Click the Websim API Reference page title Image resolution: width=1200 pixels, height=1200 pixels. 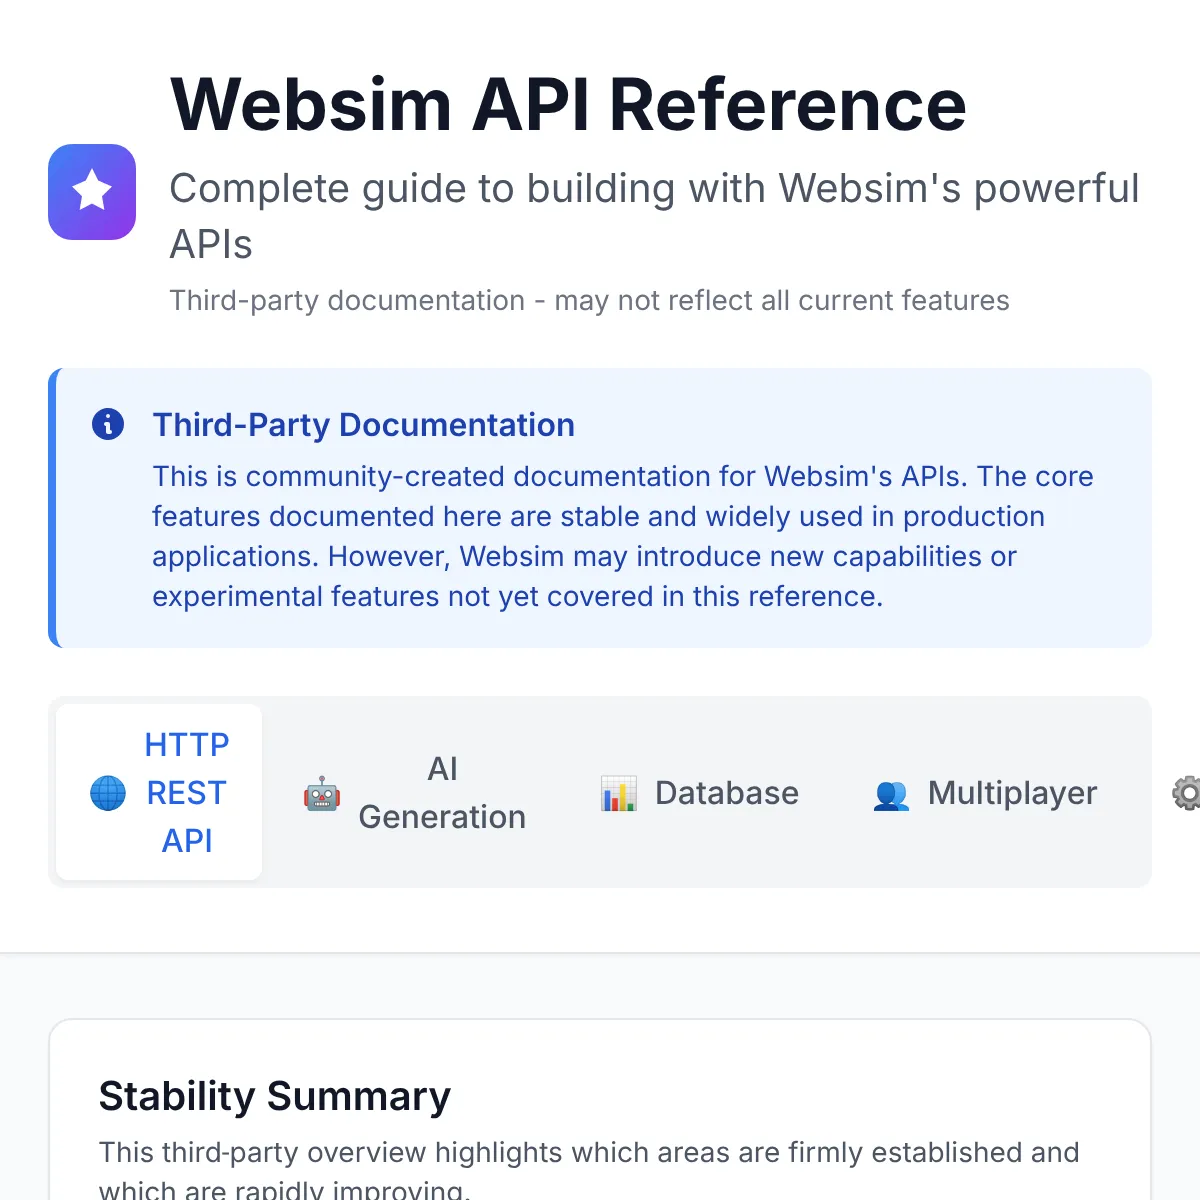pos(568,103)
